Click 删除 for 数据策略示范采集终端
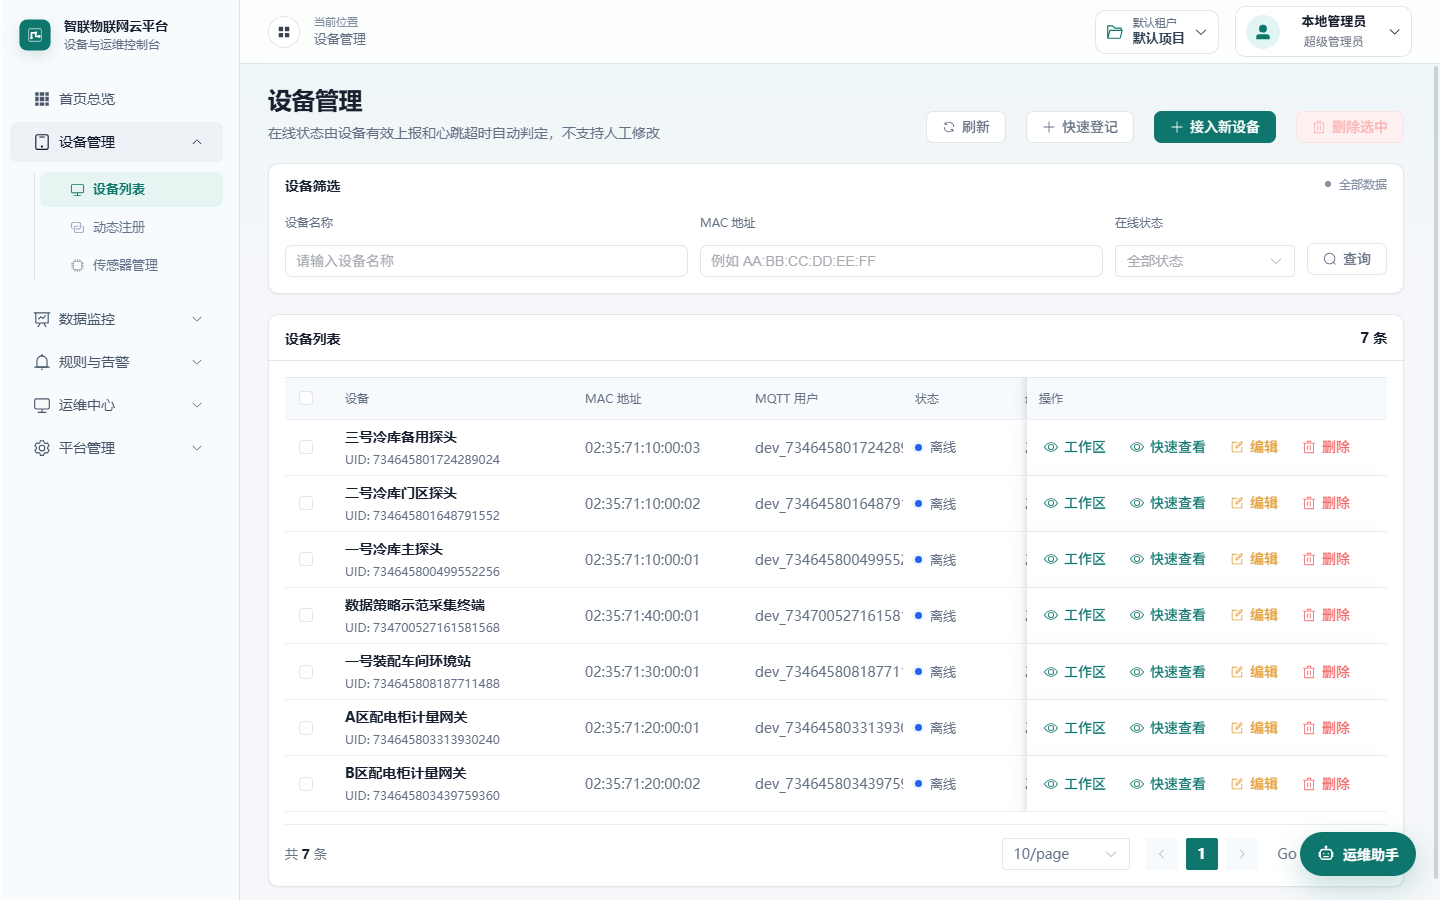This screenshot has width=1440, height=900. tap(1326, 615)
